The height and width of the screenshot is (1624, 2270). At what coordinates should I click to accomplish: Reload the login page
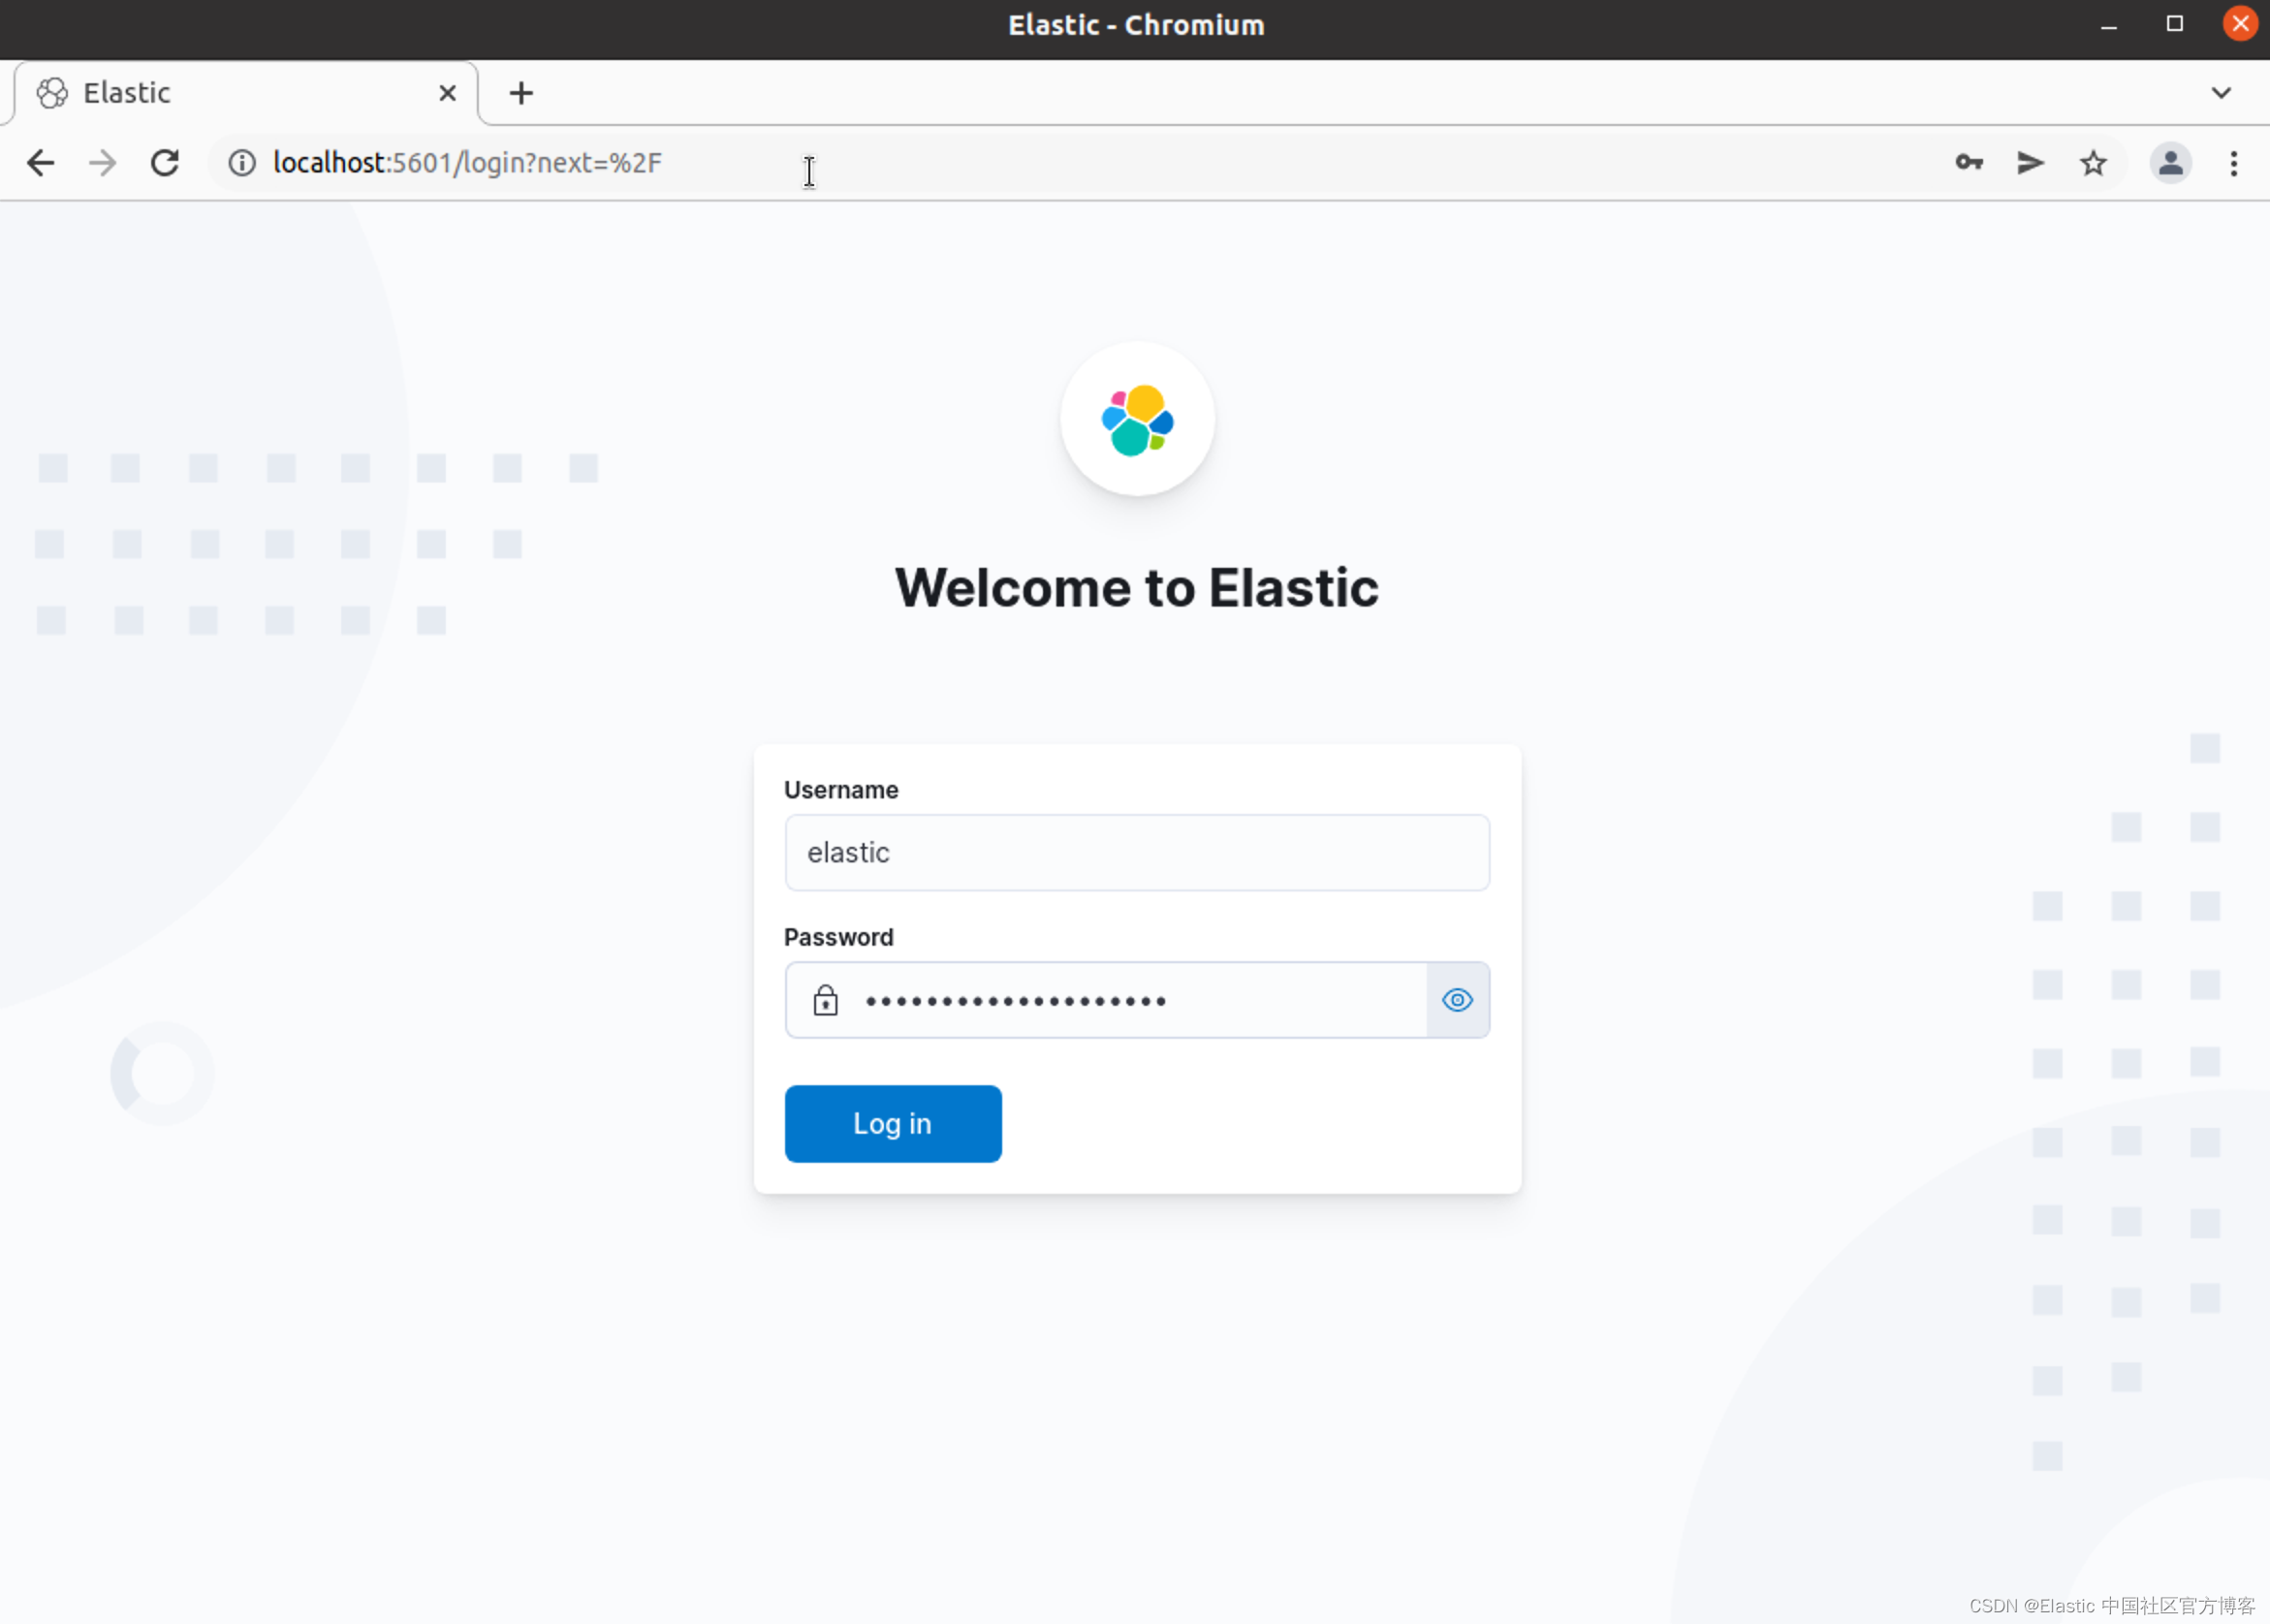165,163
